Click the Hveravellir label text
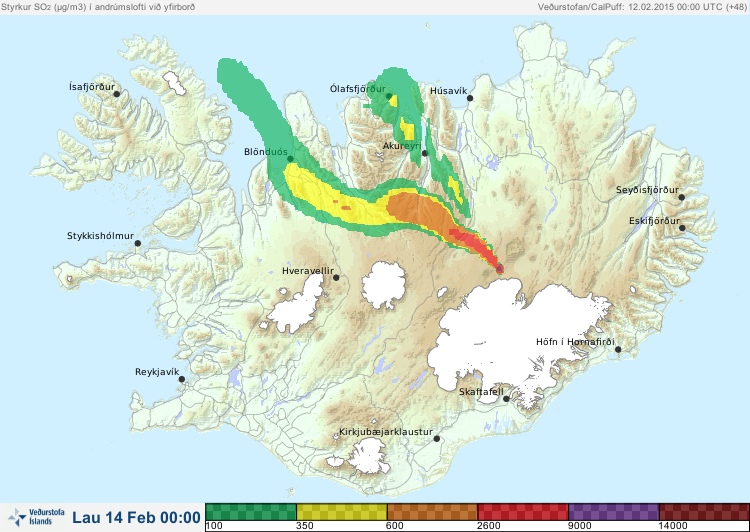Image resolution: width=750 pixels, height=532 pixels. 308,271
